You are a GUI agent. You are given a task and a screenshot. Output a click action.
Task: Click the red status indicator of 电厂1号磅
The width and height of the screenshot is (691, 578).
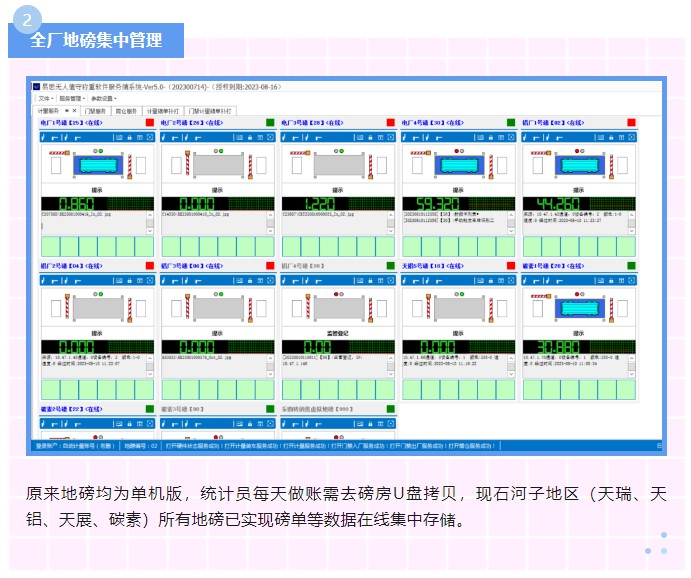click(x=150, y=123)
